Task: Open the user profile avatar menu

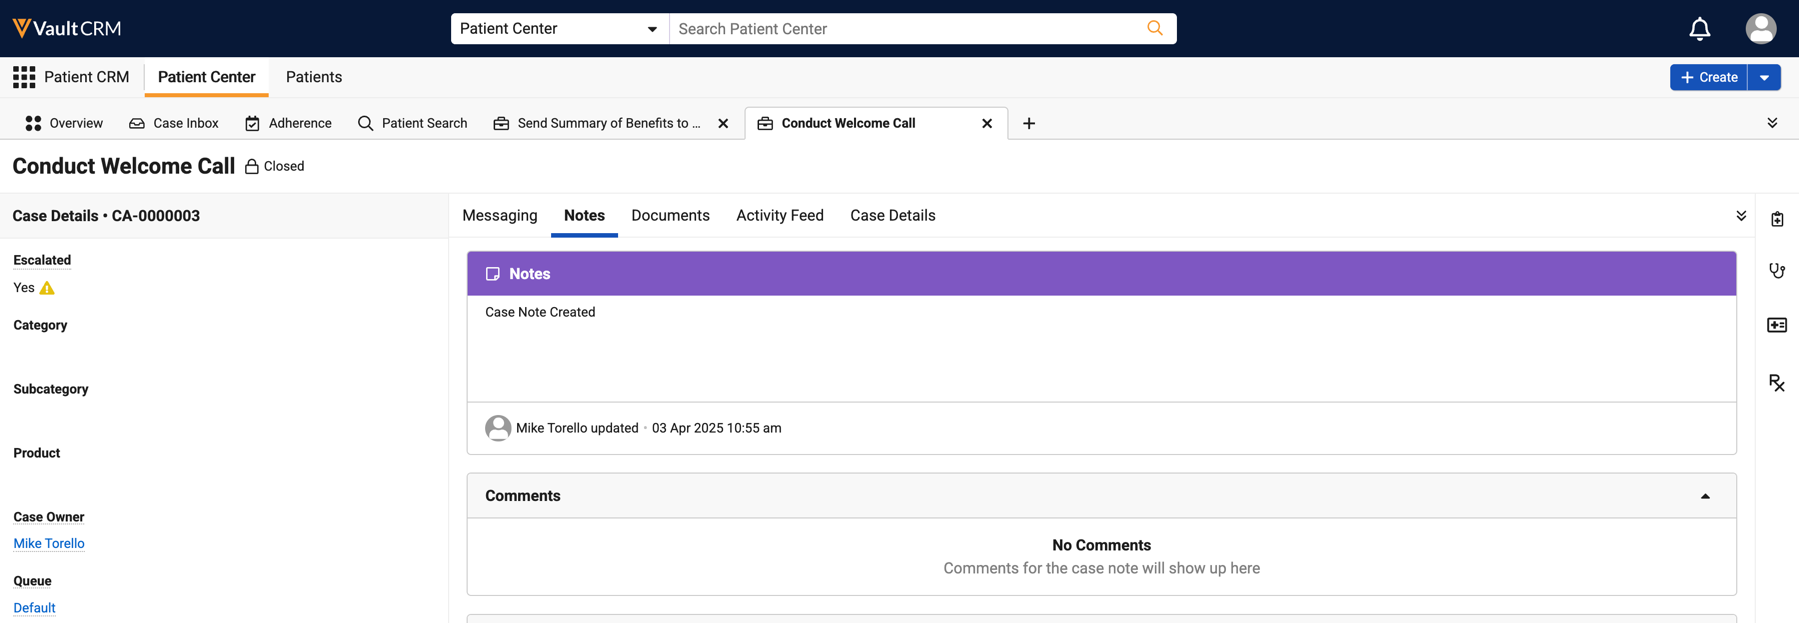Action: click(x=1760, y=29)
